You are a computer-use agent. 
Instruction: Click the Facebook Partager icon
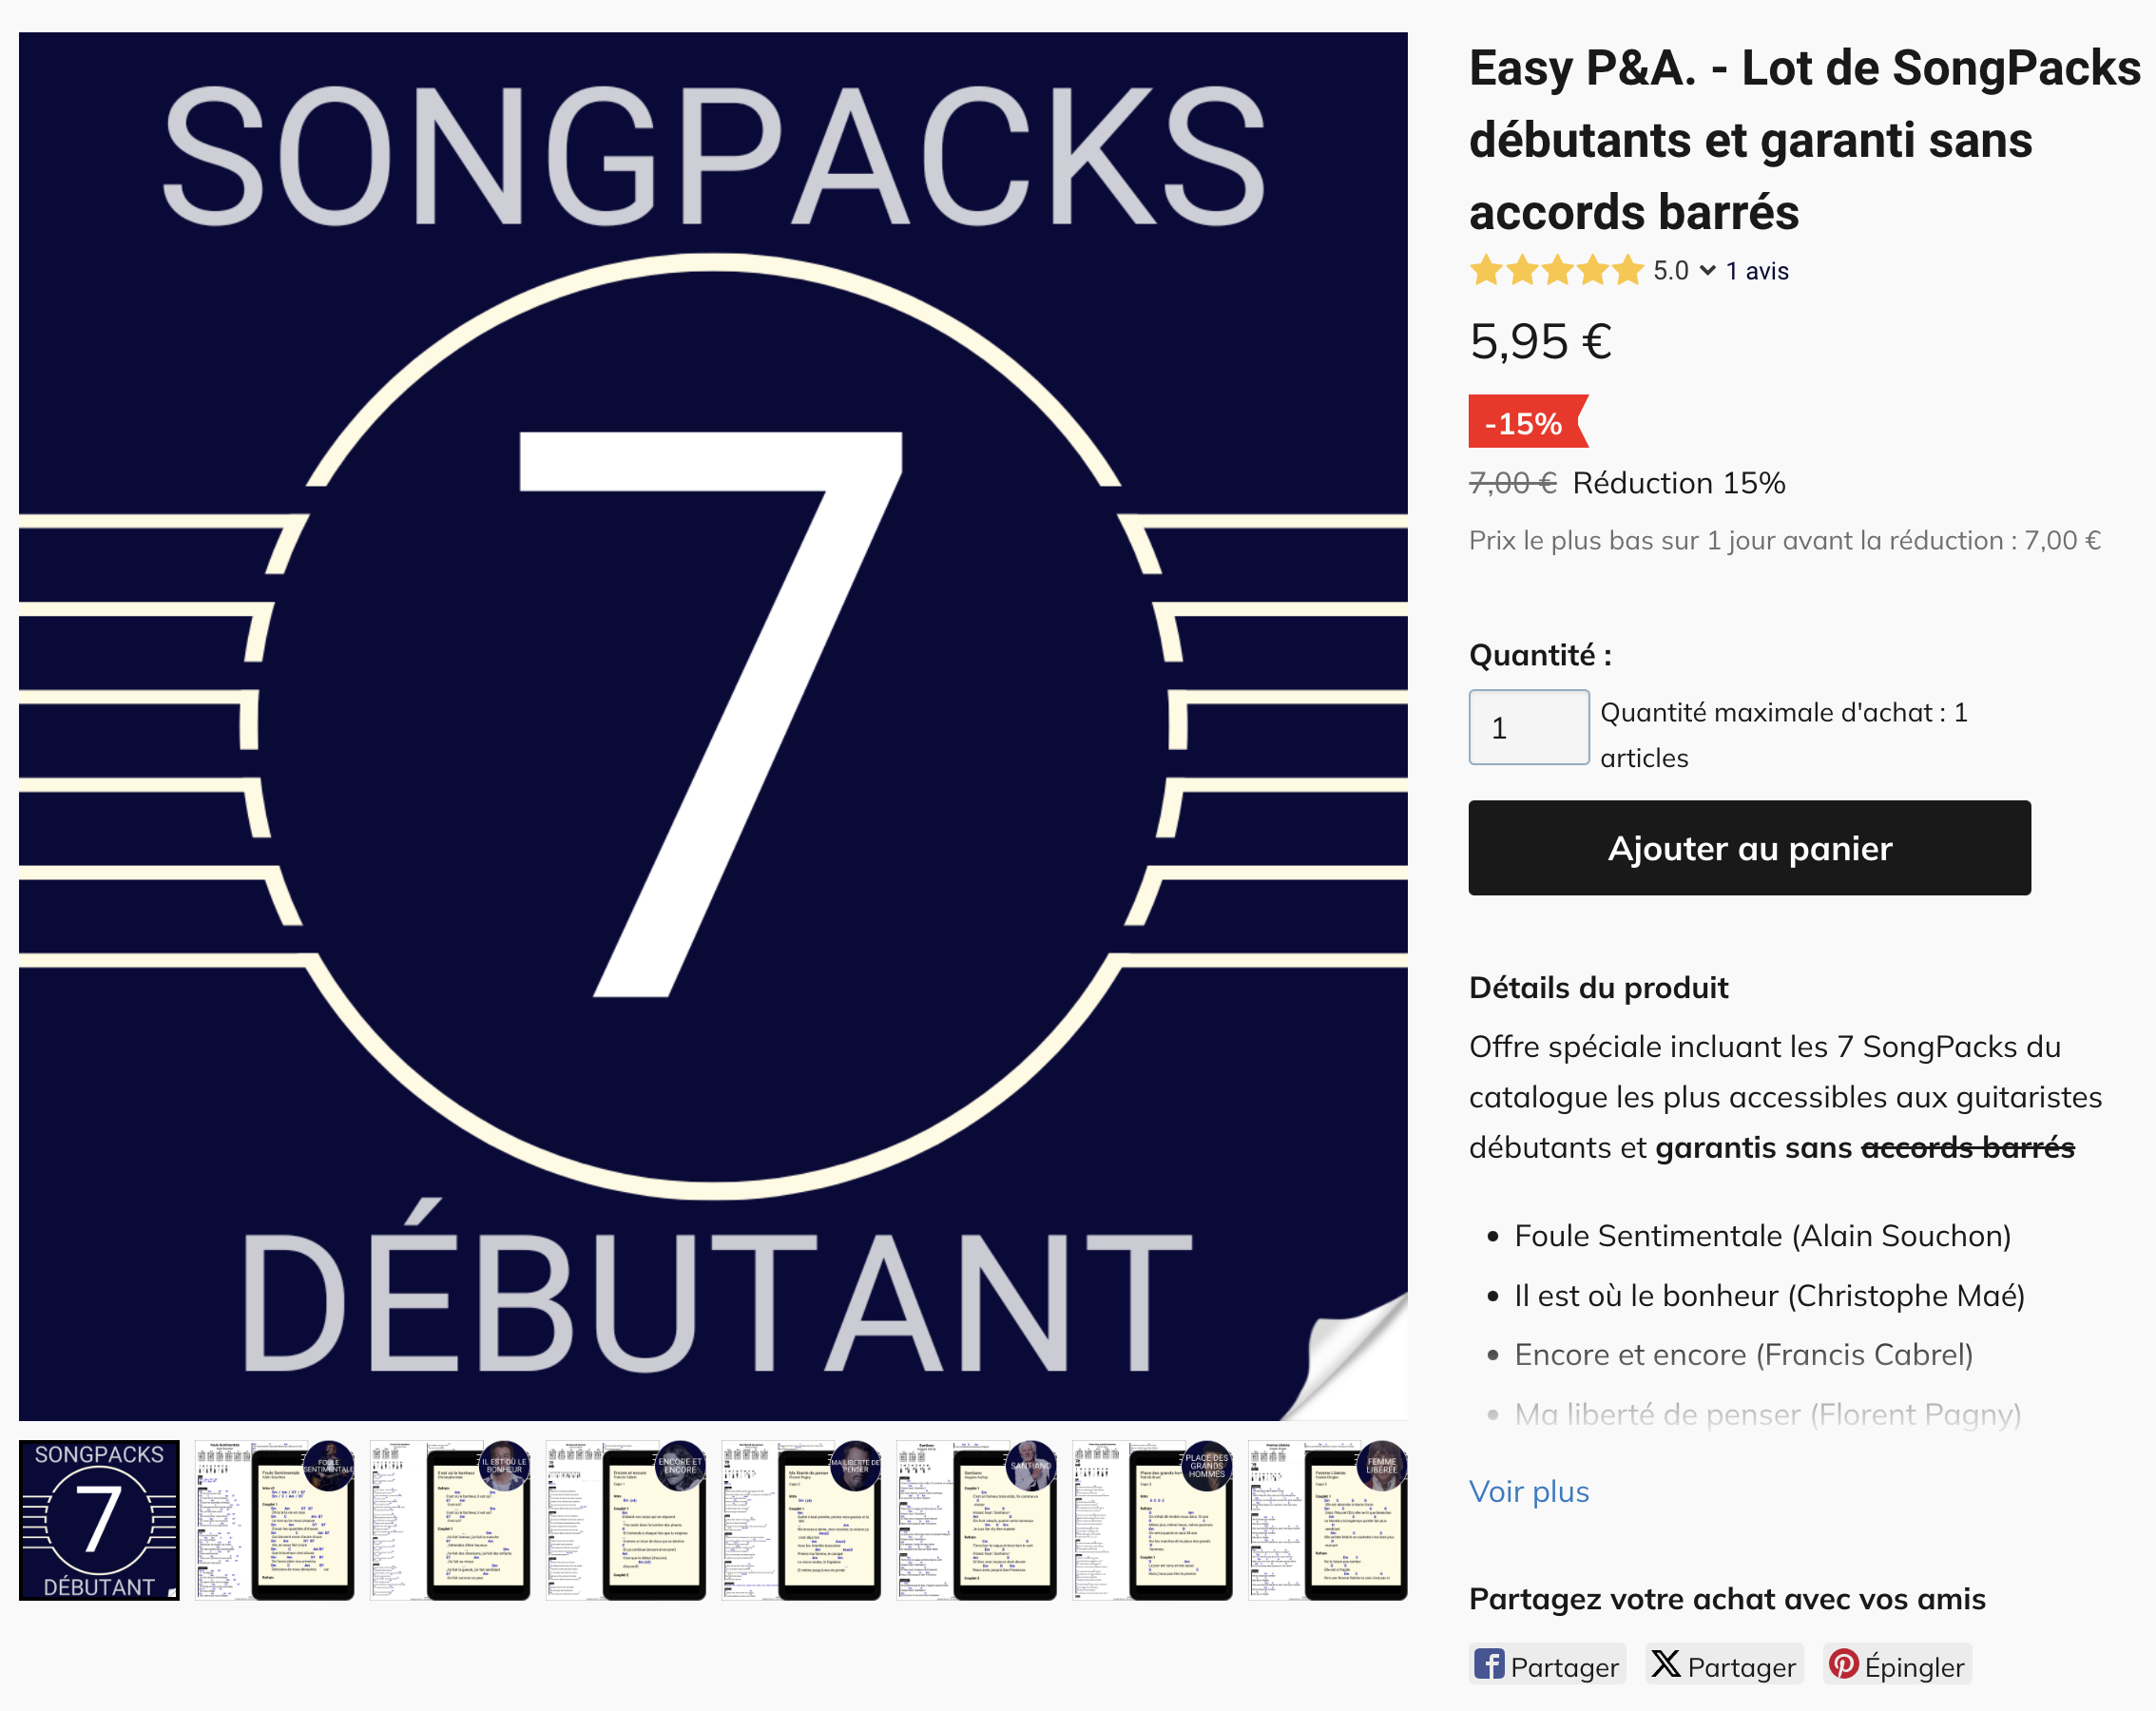(x=1492, y=1664)
